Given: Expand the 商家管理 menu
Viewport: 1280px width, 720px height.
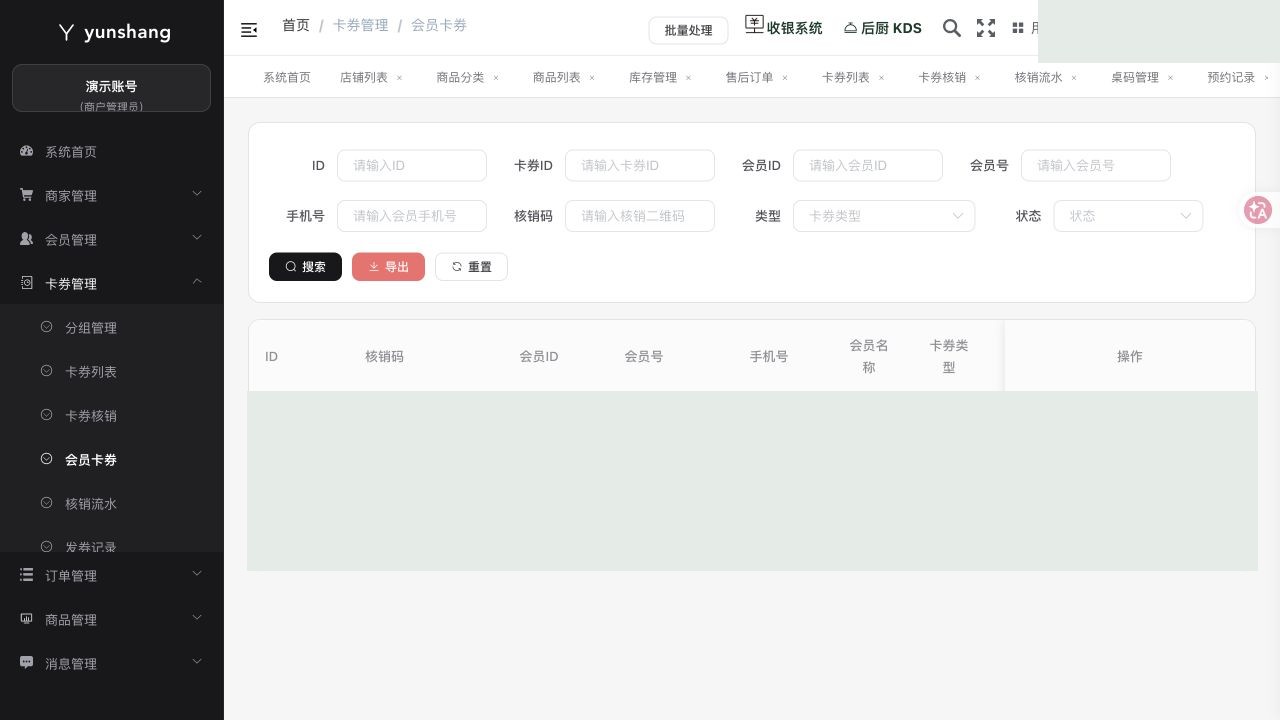Looking at the screenshot, I should click(x=112, y=196).
